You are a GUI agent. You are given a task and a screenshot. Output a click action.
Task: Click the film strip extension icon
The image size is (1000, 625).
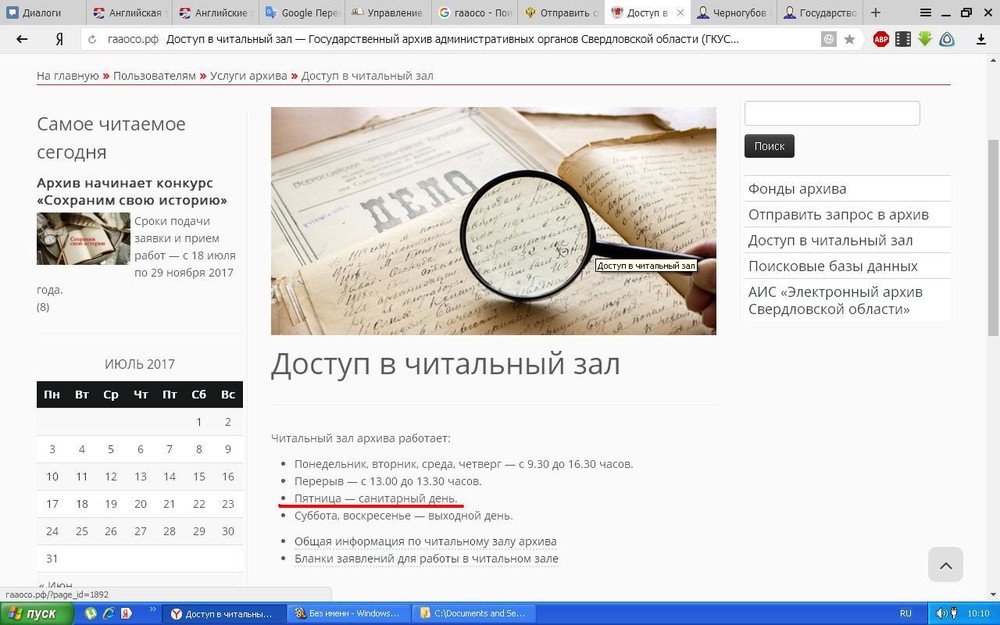[903, 40]
